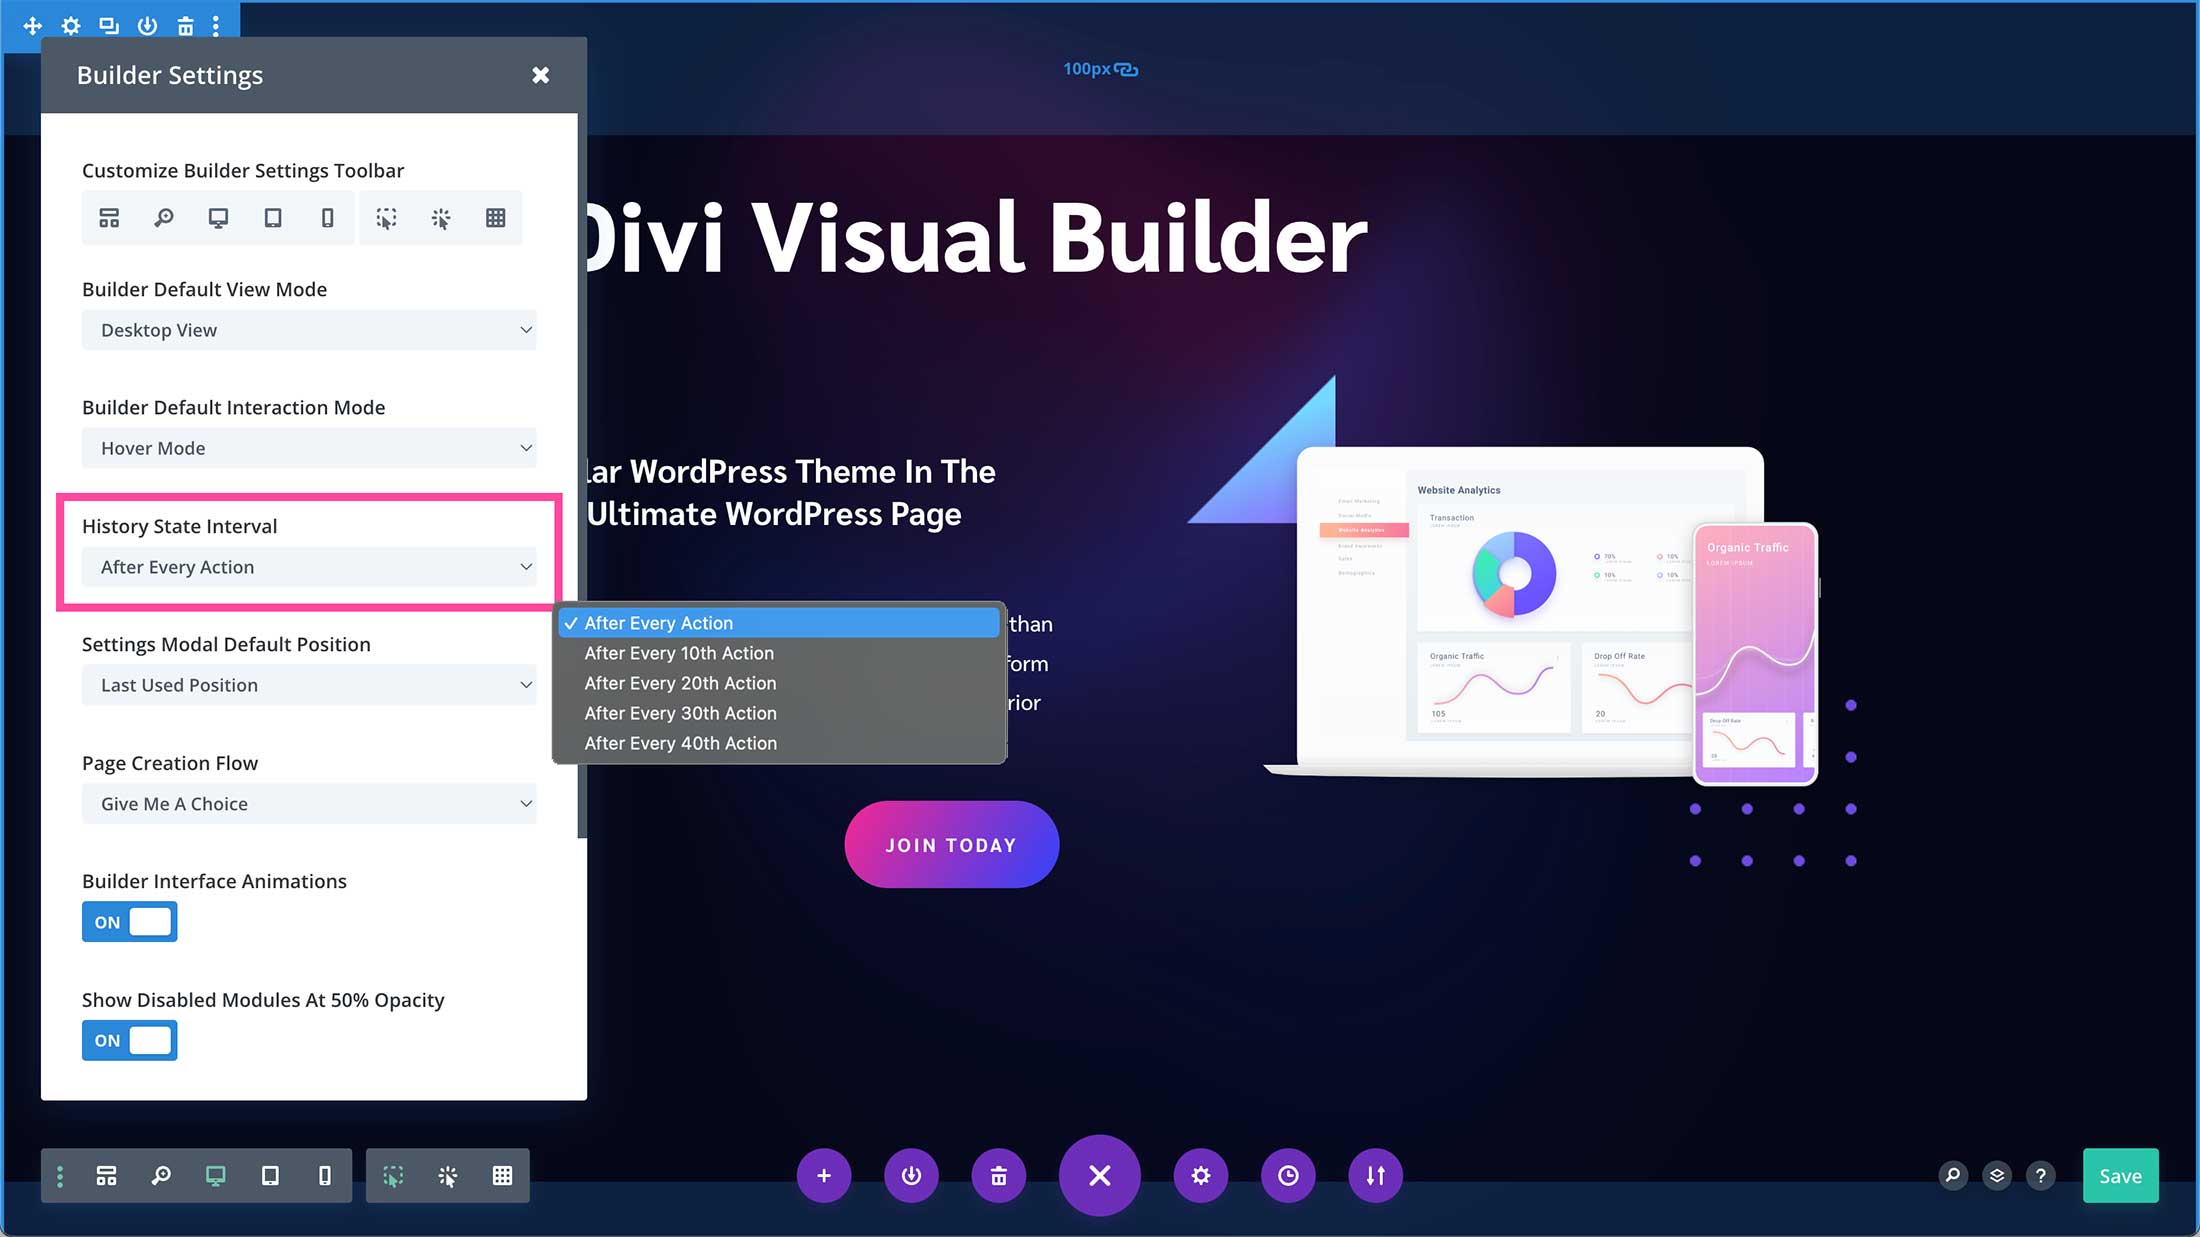Click the grid mode icon in bottom toolbar

point(502,1175)
